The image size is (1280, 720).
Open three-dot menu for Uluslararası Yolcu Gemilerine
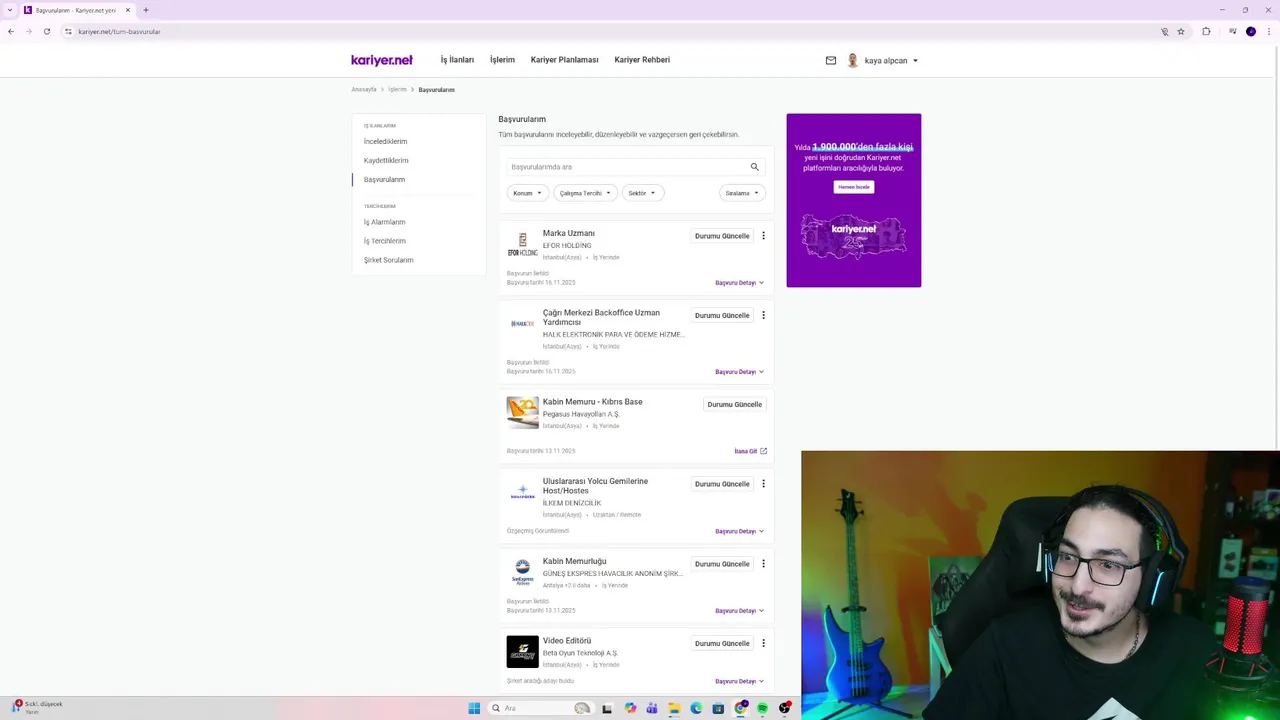click(763, 484)
